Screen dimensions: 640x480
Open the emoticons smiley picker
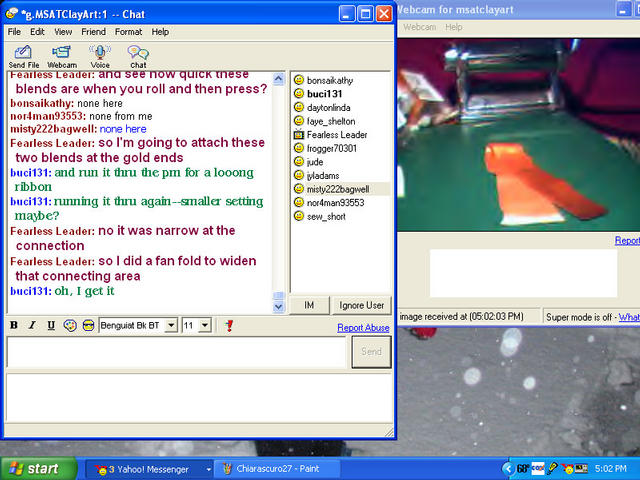tap(88, 325)
